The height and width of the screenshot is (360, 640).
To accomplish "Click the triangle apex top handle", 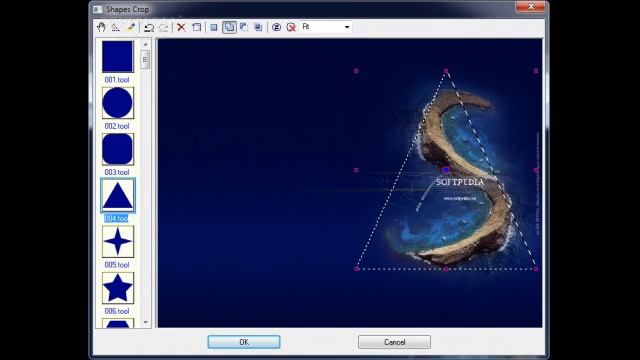I will (x=446, y=71).
